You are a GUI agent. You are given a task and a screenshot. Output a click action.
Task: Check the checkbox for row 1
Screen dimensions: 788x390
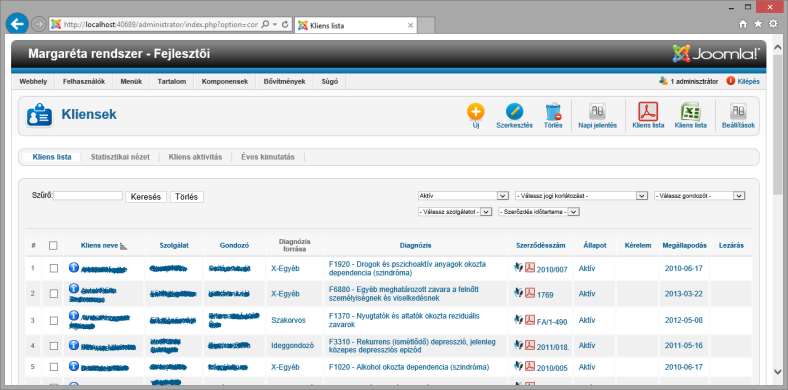tap(54, 268)
